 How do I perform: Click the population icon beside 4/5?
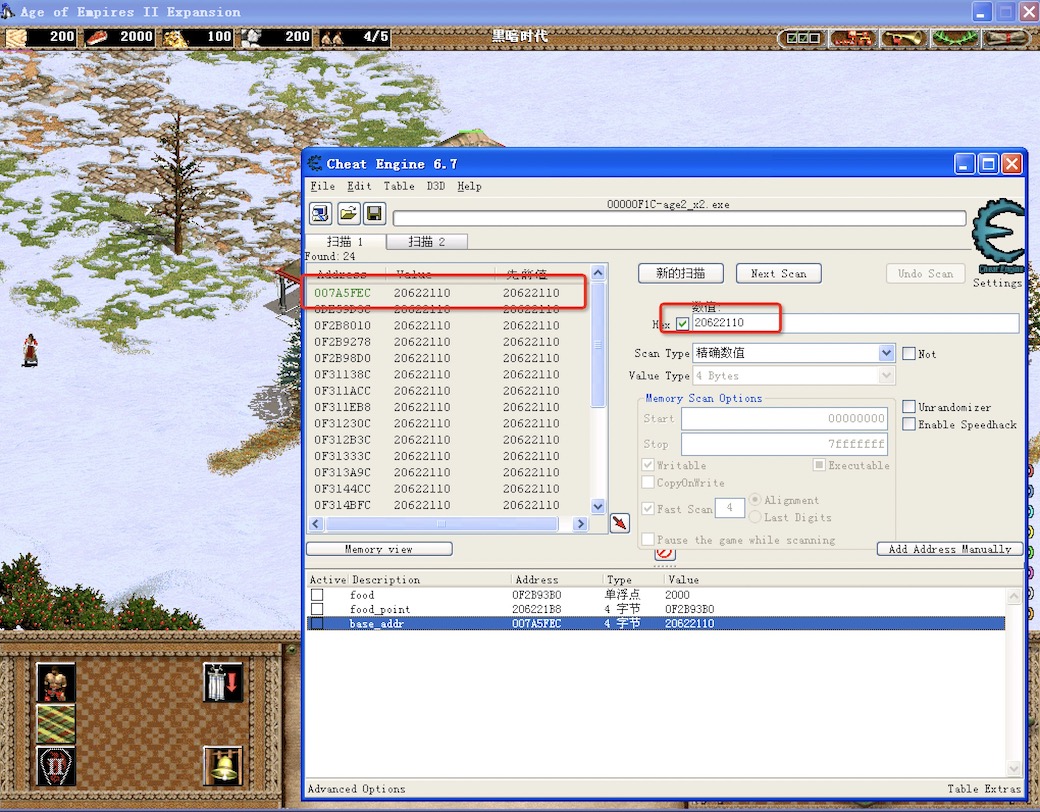click(332, 38)
